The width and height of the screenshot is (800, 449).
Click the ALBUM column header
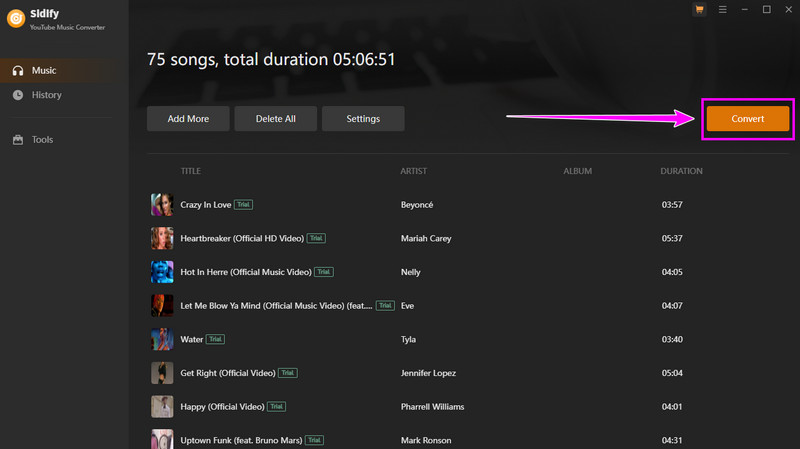(x=578, y=171)
